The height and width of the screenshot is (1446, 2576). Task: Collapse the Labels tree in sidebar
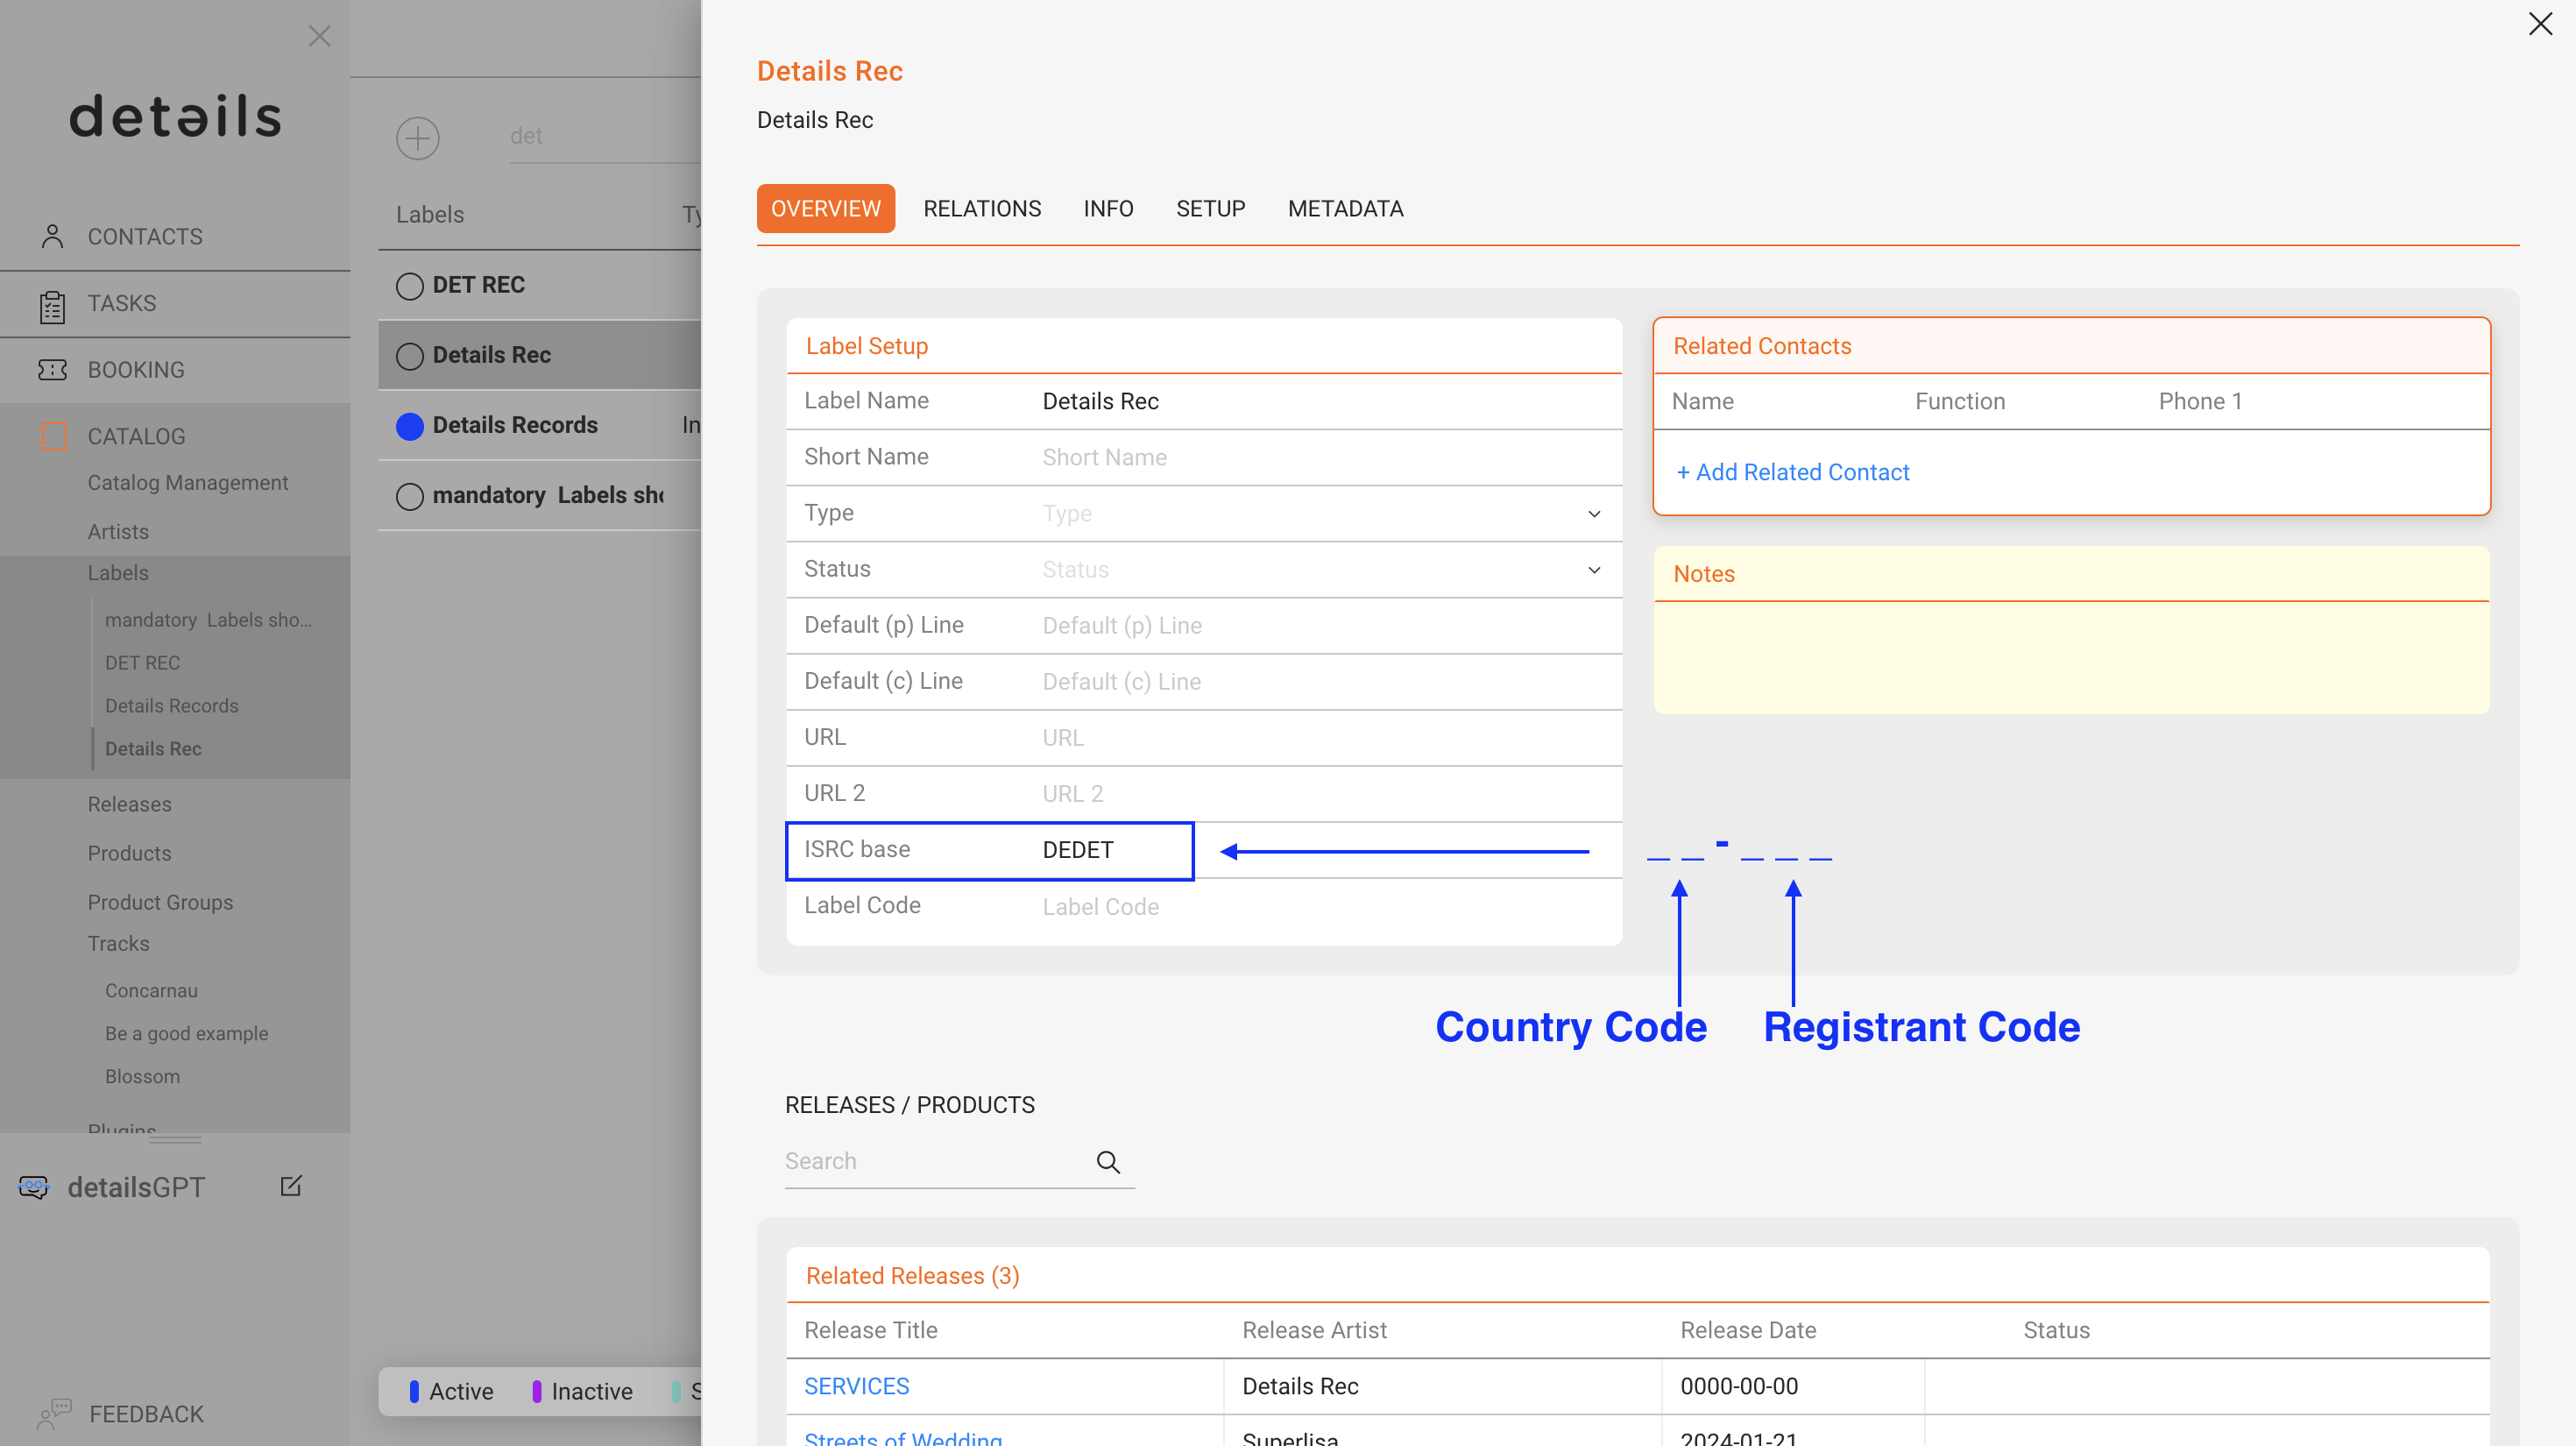pyautogui.click(x=118, y=573)
